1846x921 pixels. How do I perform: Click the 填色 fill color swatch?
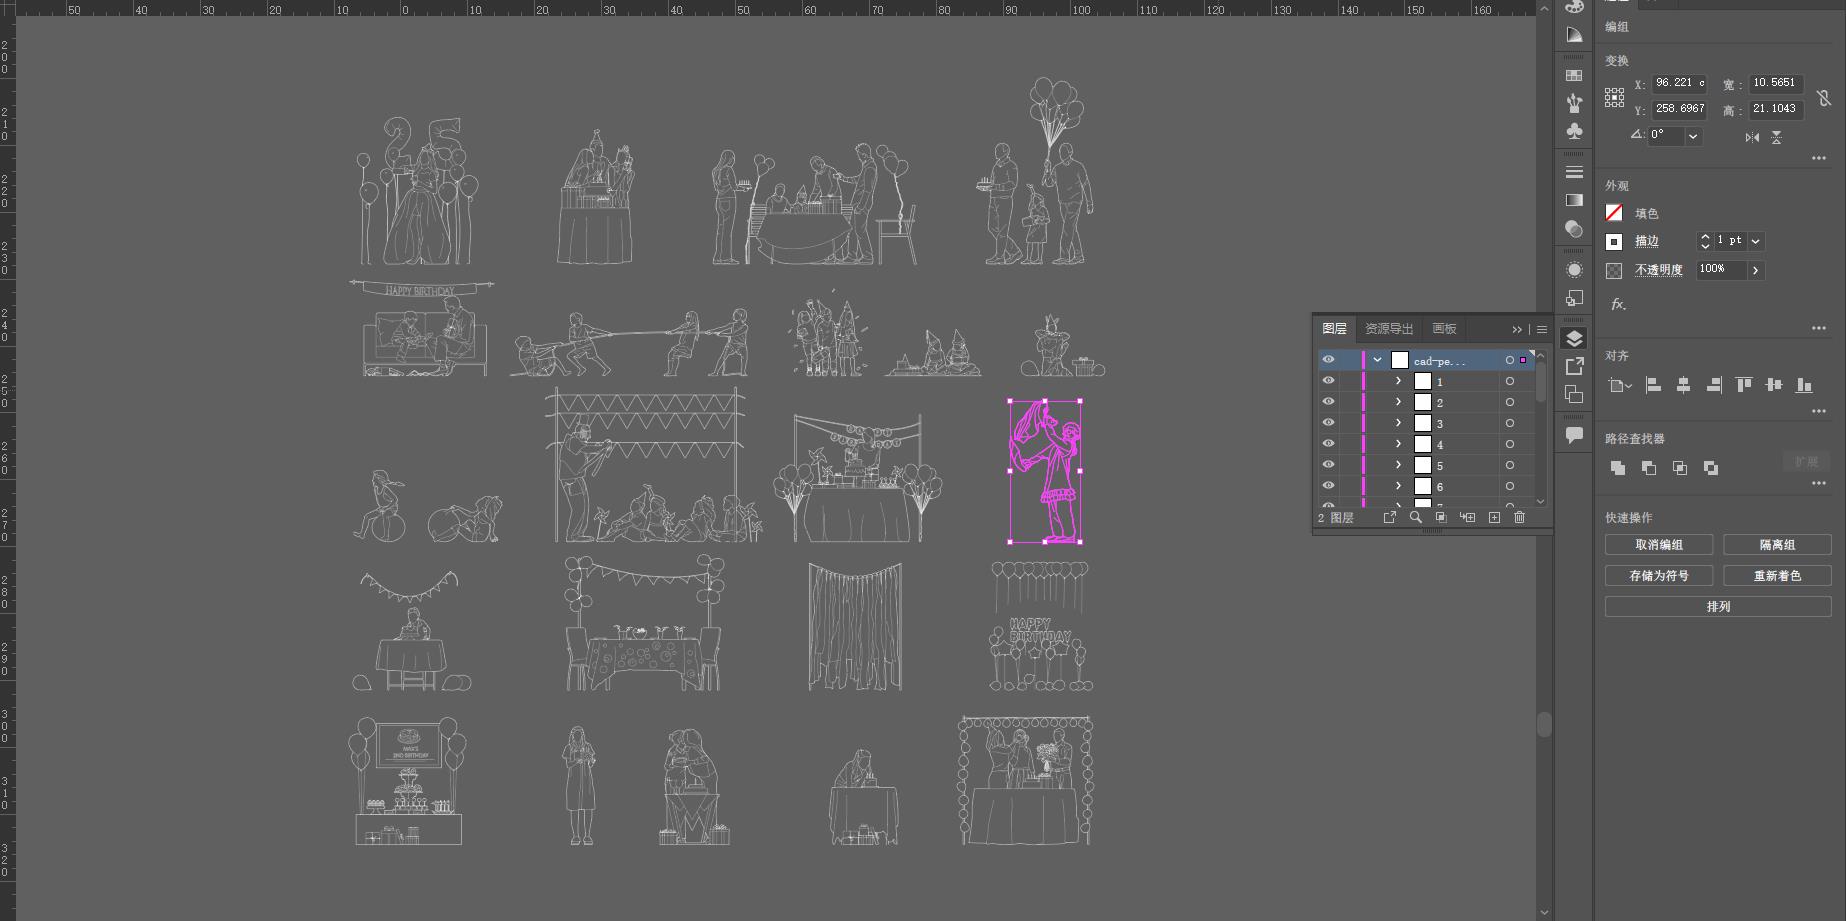pyautogui.click(x=1614, y=213)
